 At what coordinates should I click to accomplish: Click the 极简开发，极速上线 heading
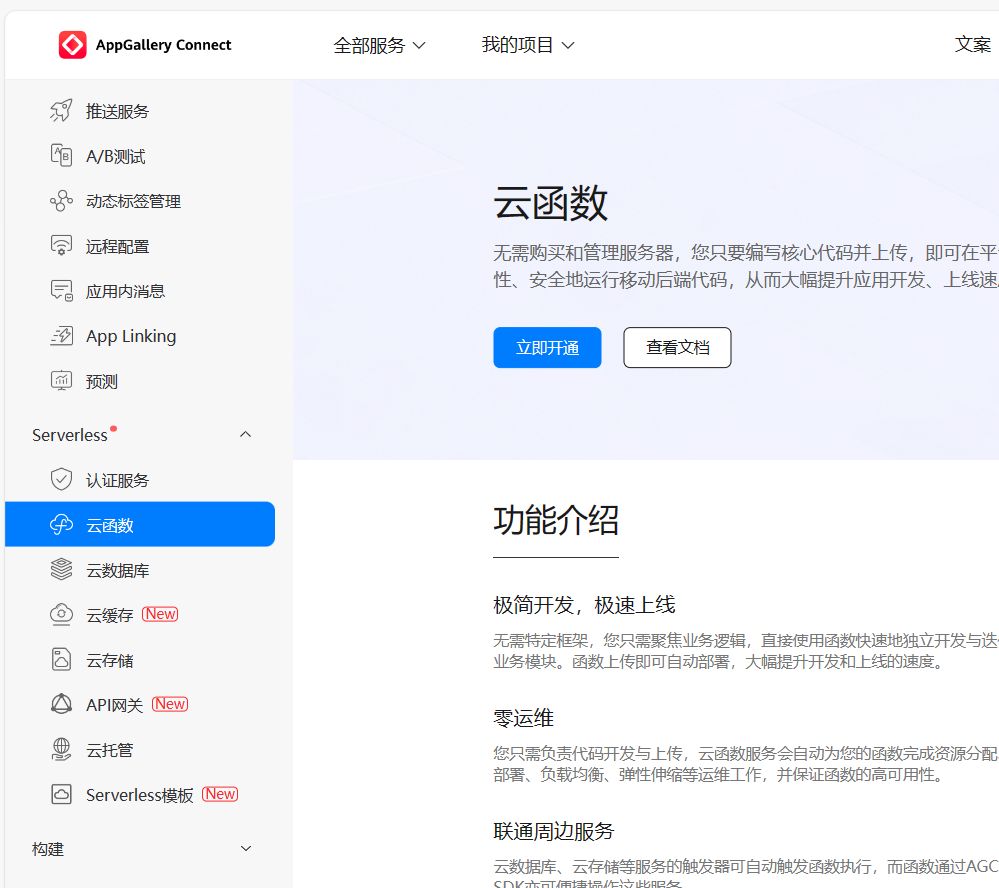[x=584, y=605]
